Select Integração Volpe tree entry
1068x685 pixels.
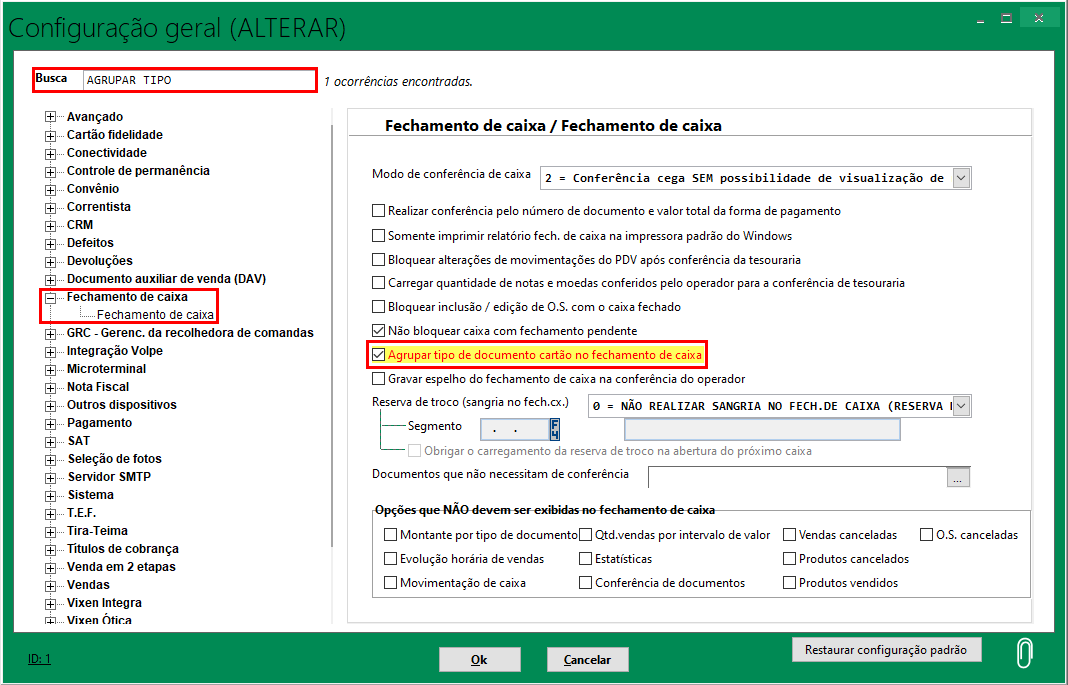point(114,351)
